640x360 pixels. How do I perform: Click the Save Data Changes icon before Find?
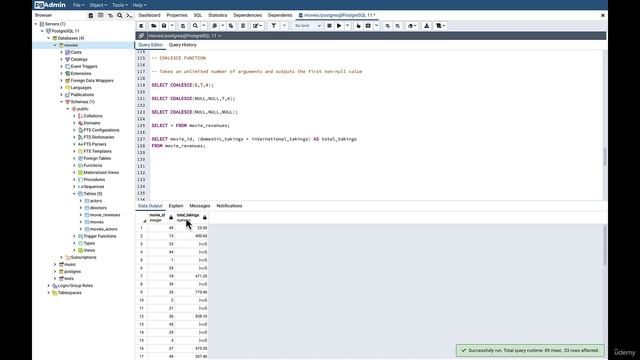pos(183,26)
